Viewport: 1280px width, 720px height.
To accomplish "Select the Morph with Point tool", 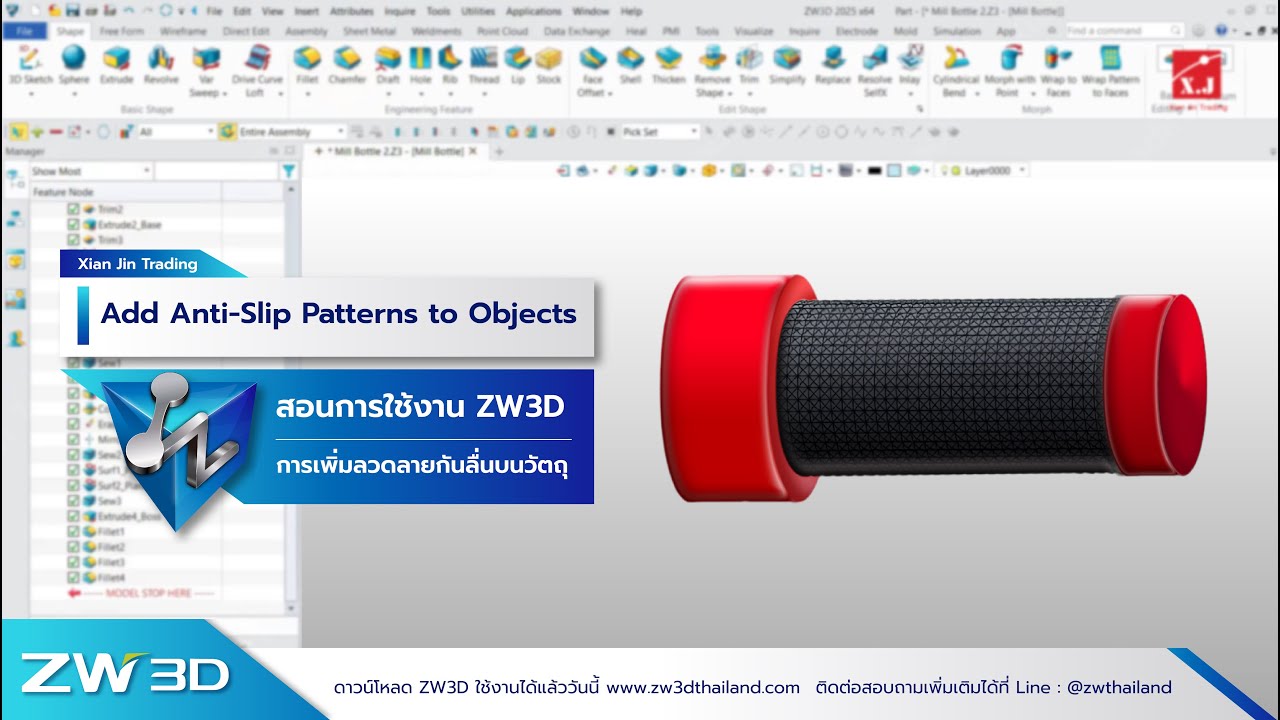I will click(x=1010, y=71).
